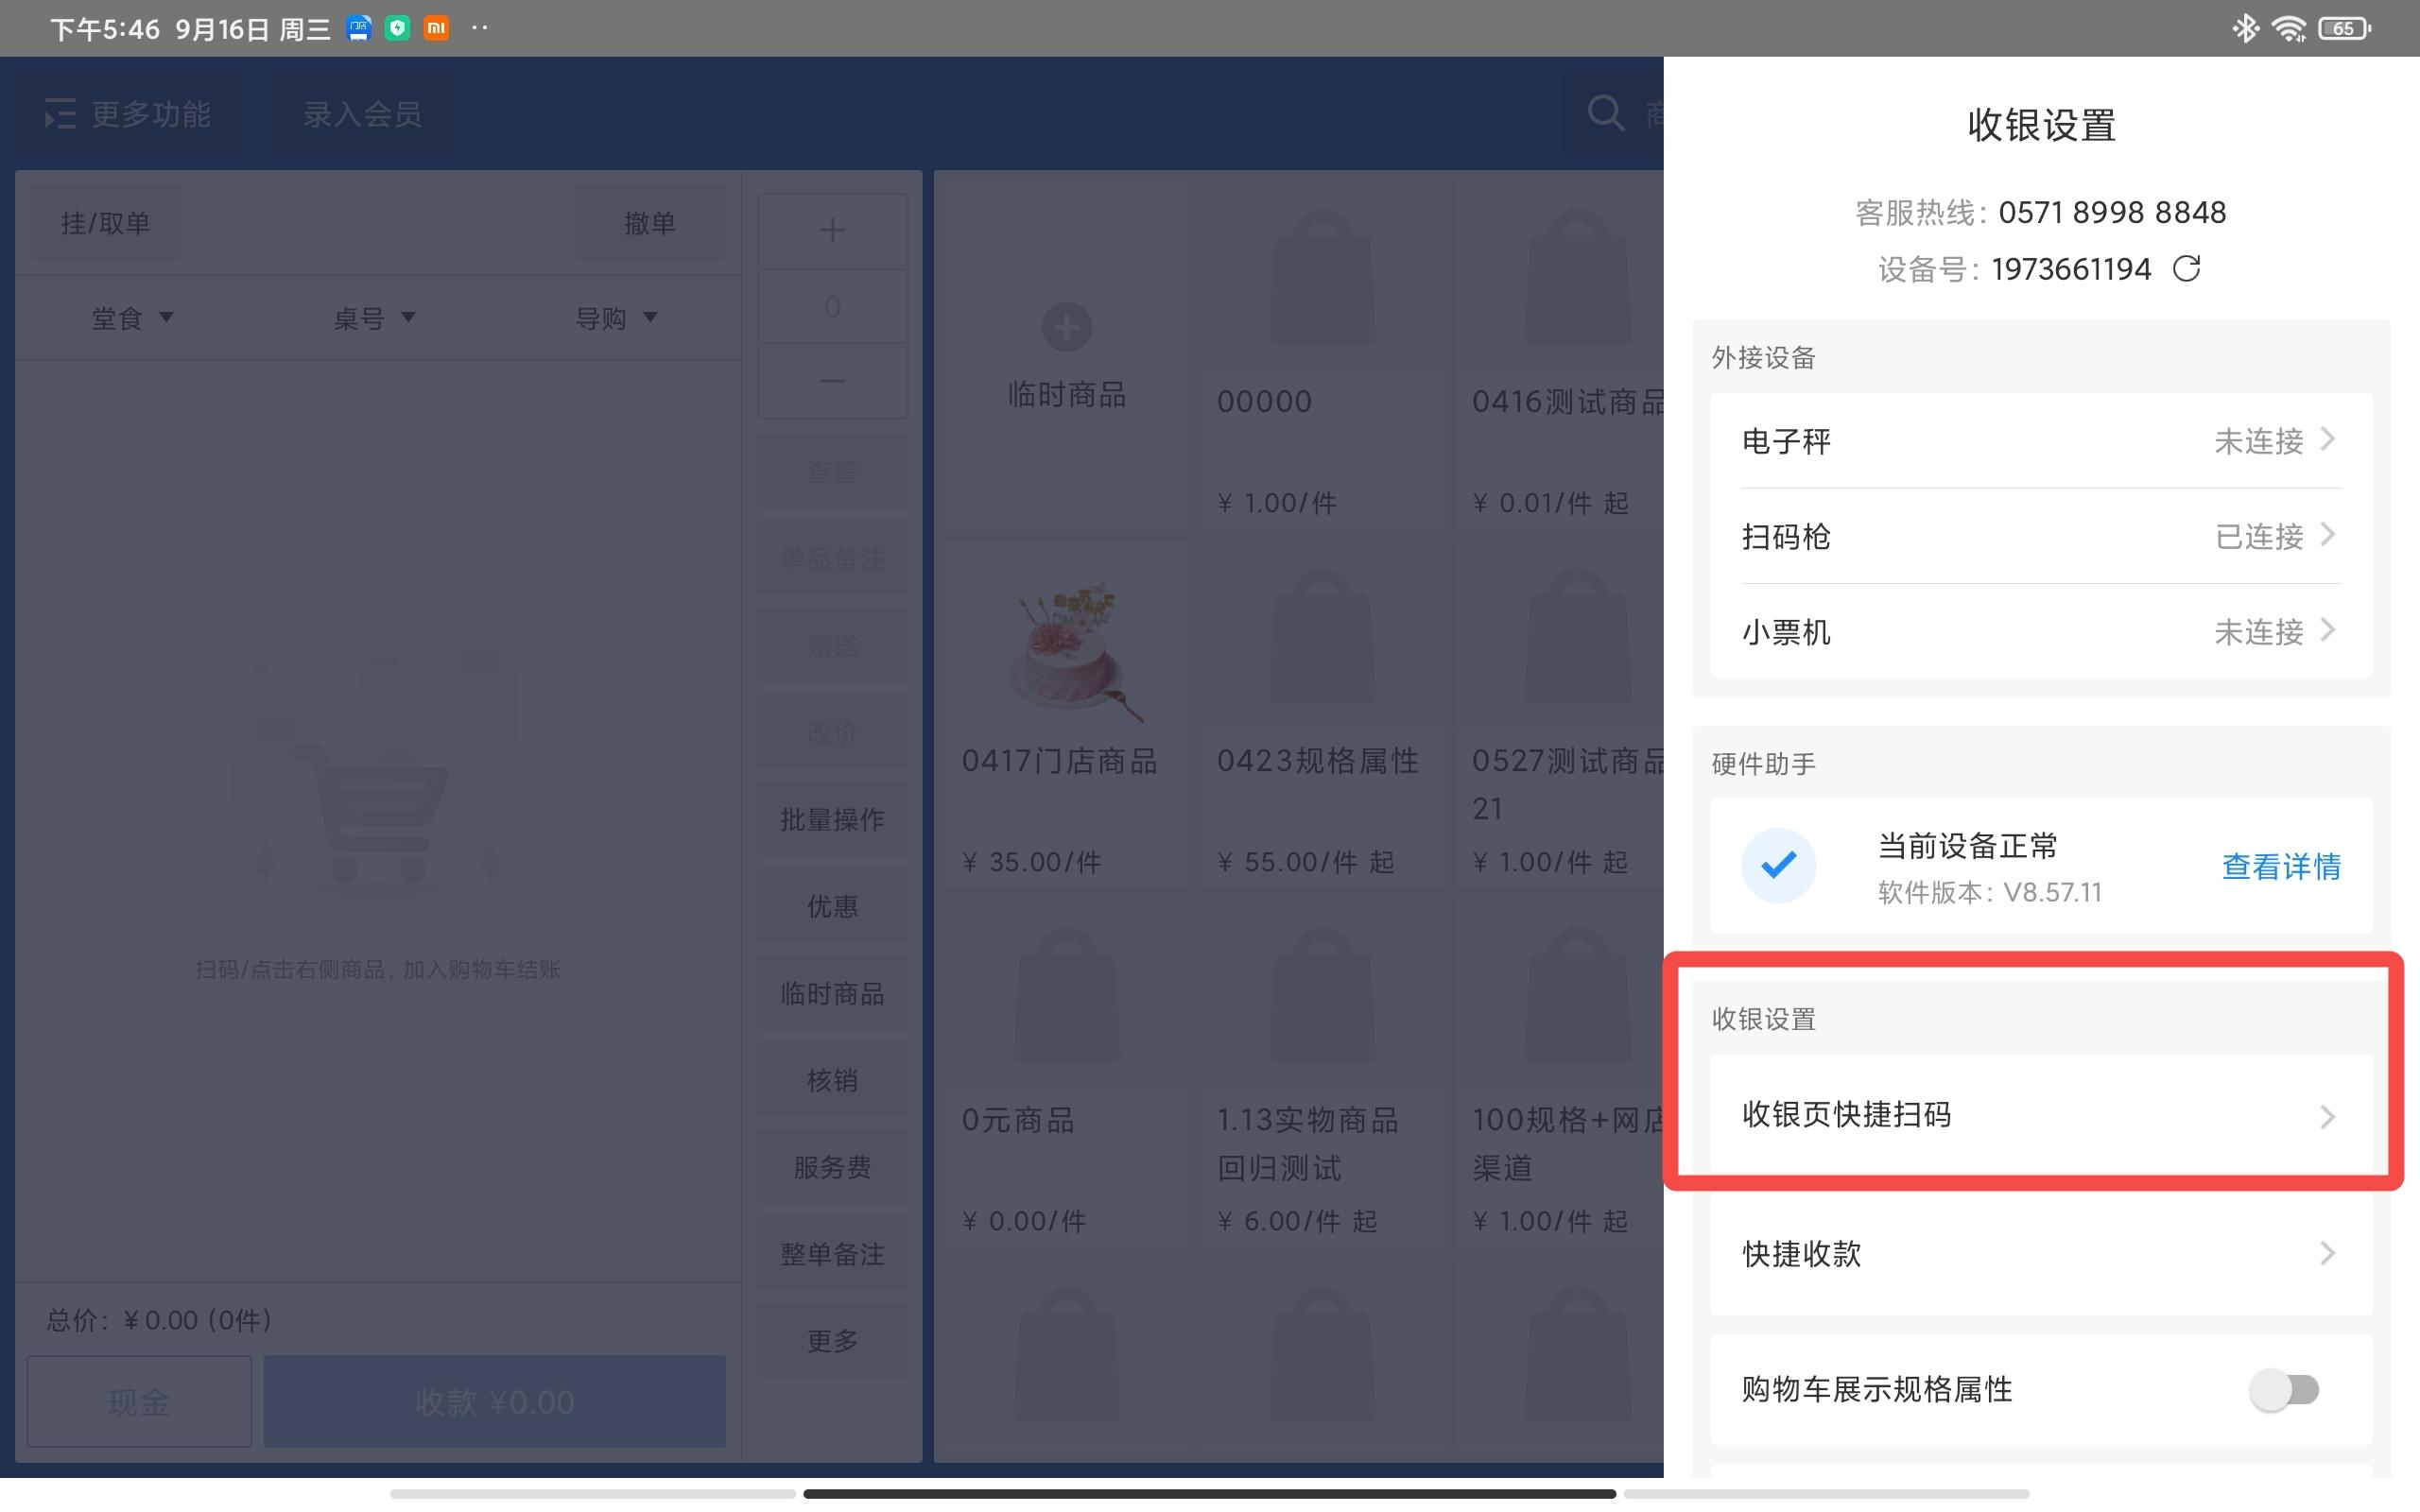Click the Bluetooth icon in the status bar

click(x=2244, y=28)
